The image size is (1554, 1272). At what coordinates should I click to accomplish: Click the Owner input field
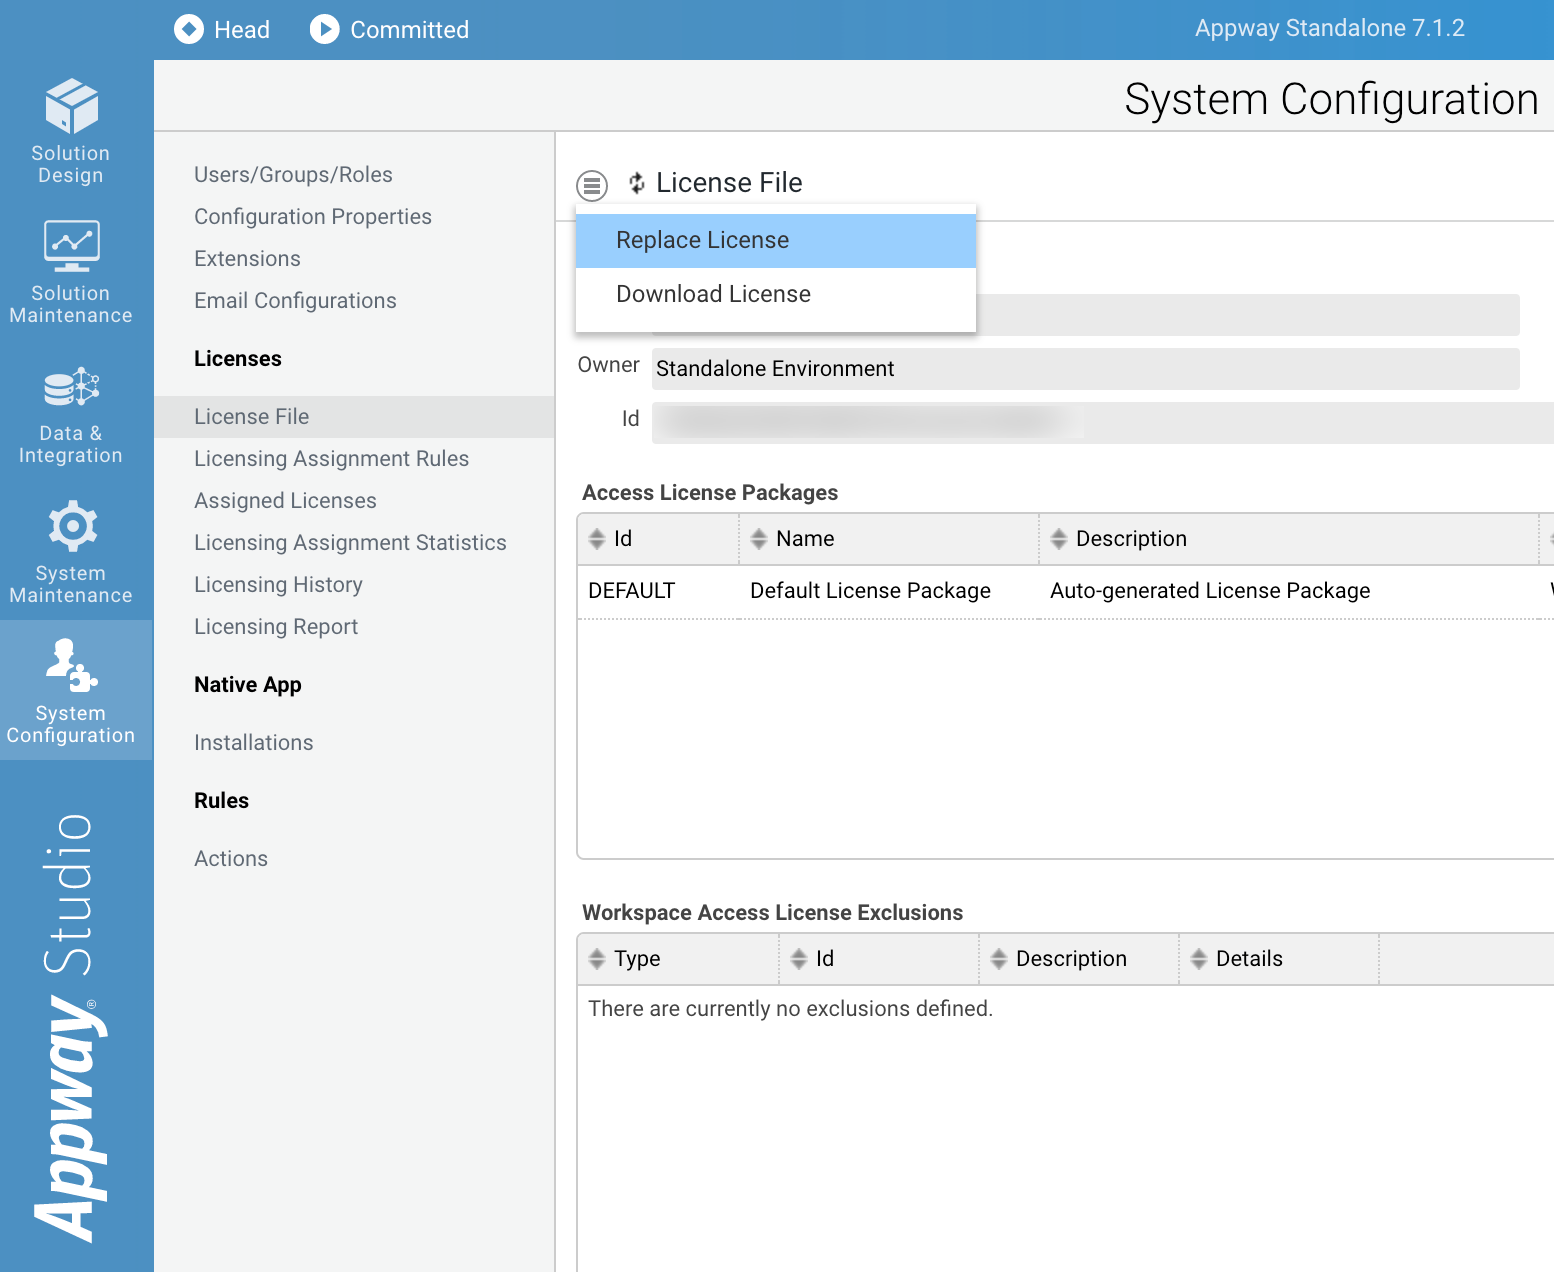coord(1085,369)
